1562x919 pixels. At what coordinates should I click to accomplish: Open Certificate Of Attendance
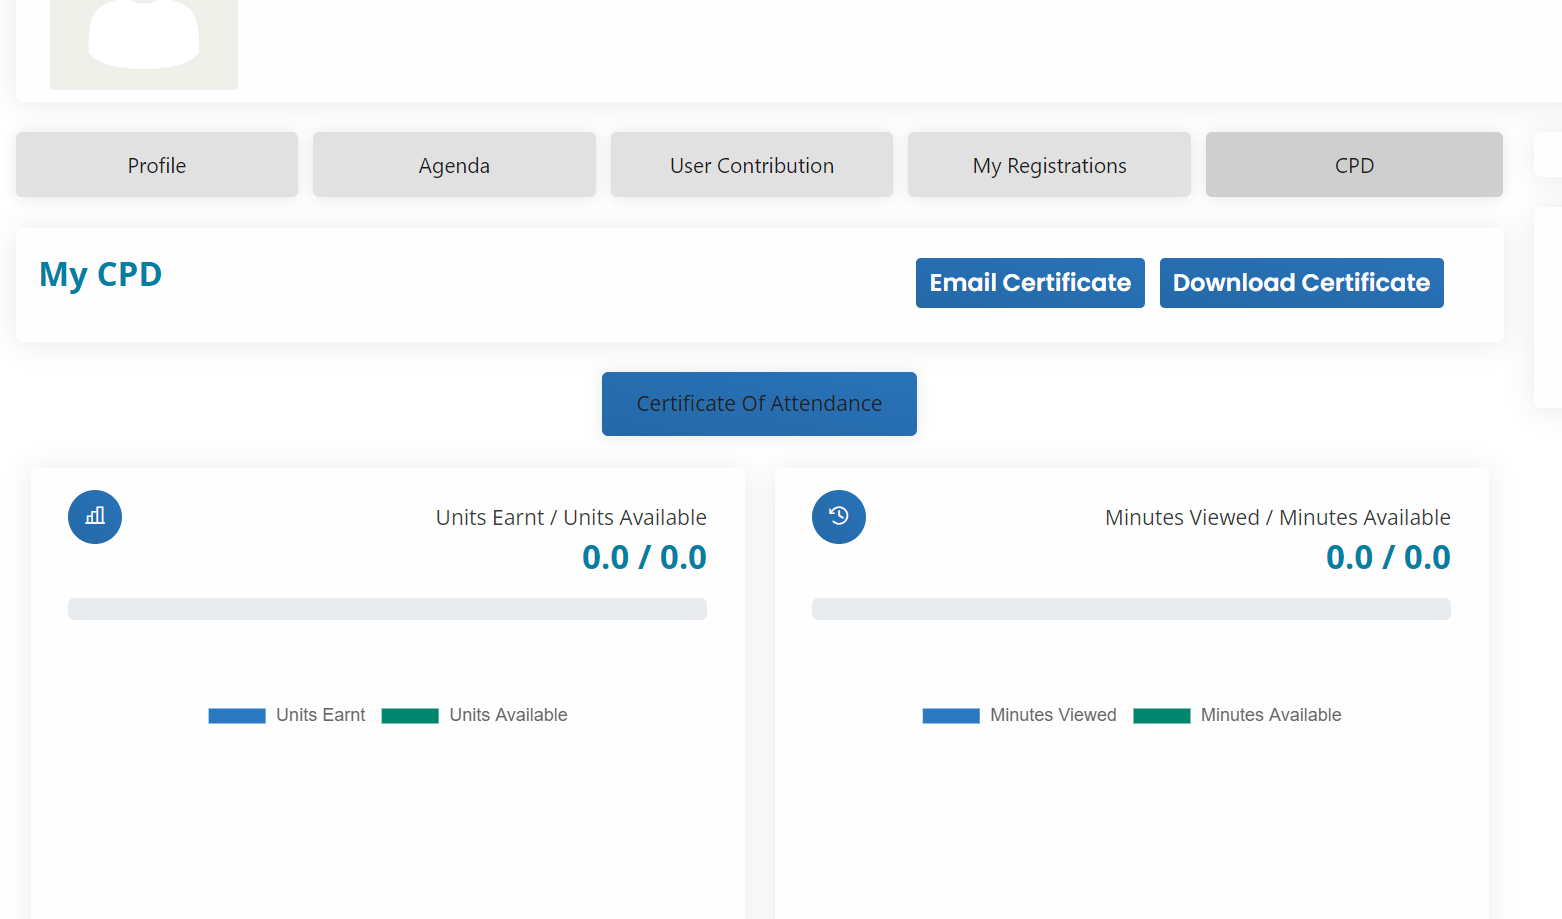pyautogui.click(x=759, y=404)
